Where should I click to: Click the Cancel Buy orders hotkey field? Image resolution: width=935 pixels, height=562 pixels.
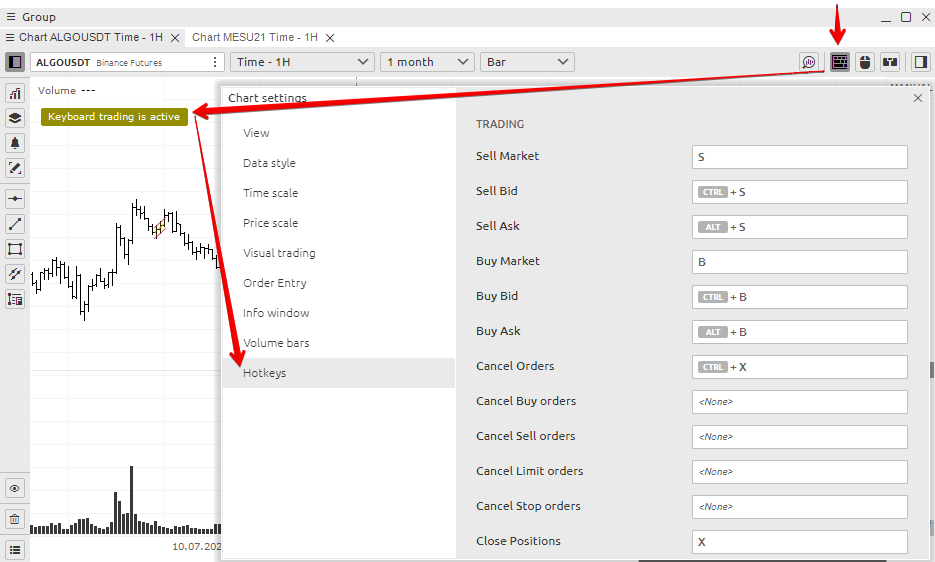click(799, 402)
